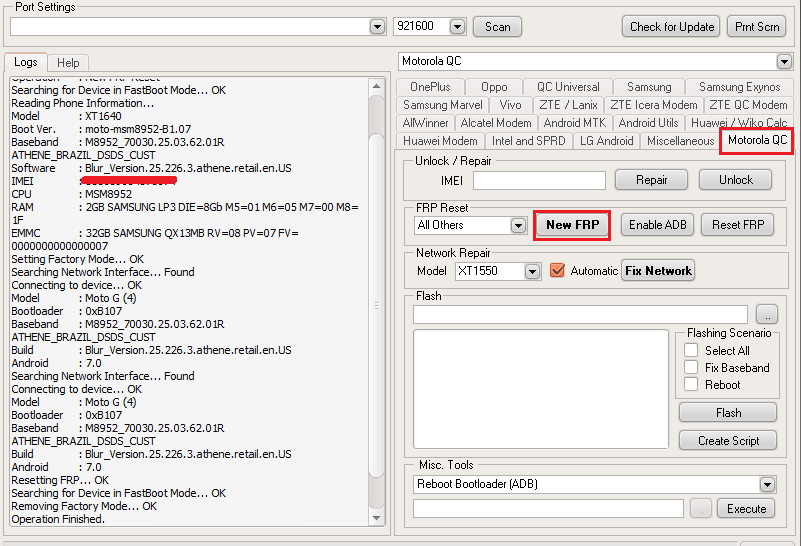Click the log scrollbar down arrow
Viewport: 801px width, 546px height.
click(376, 518)
